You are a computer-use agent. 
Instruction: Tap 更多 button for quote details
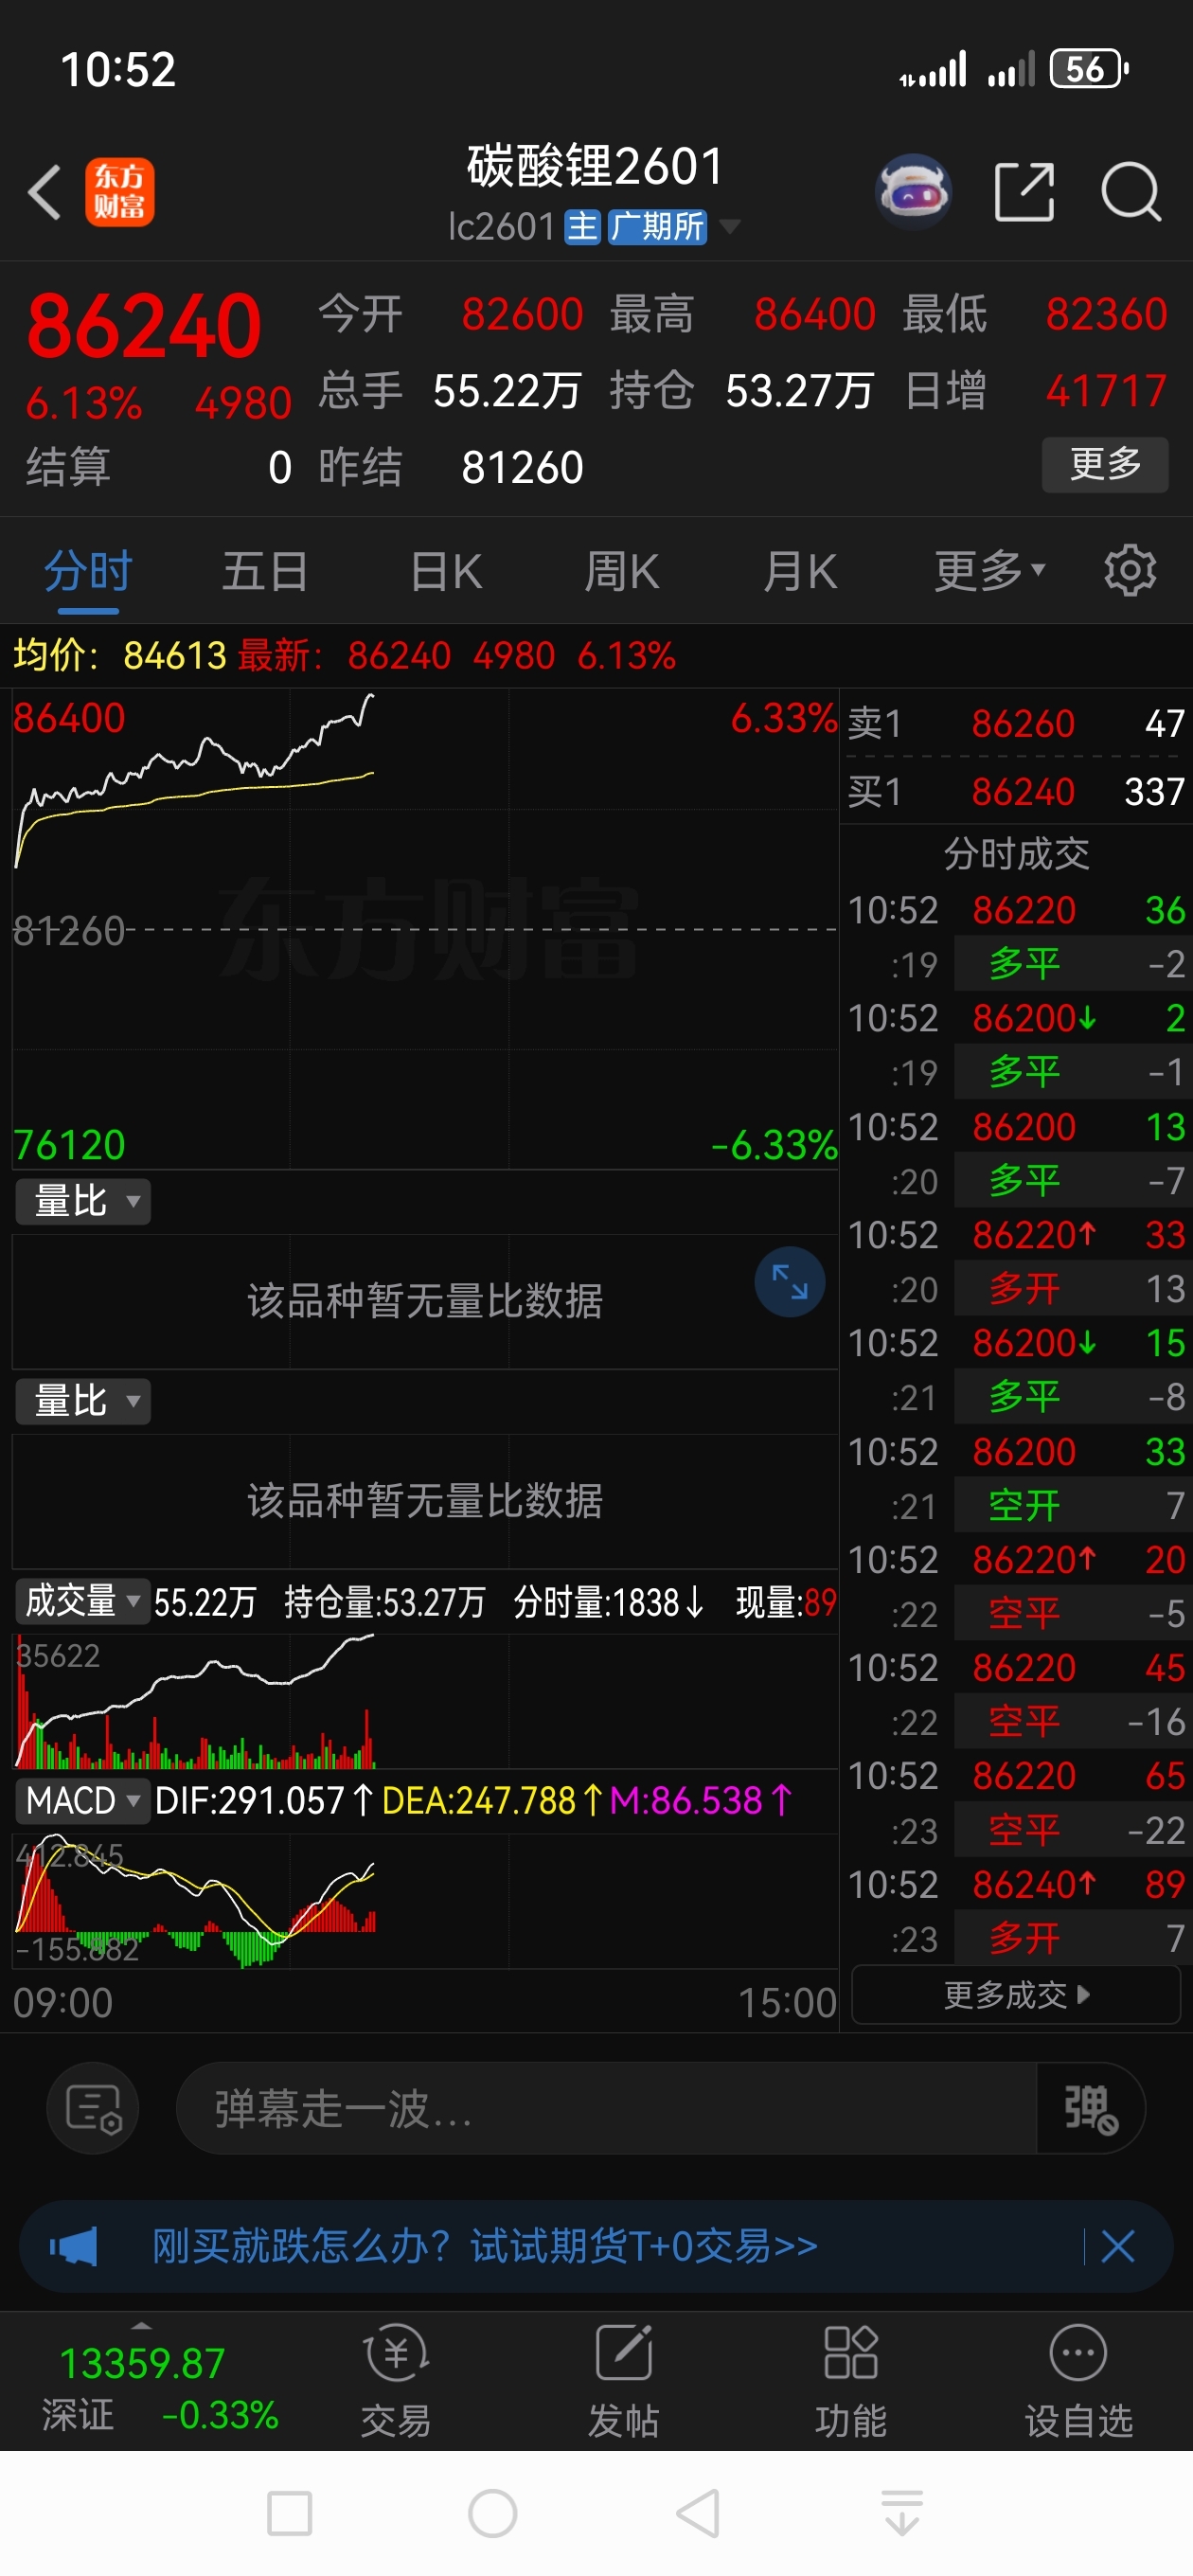point(1105,464)
